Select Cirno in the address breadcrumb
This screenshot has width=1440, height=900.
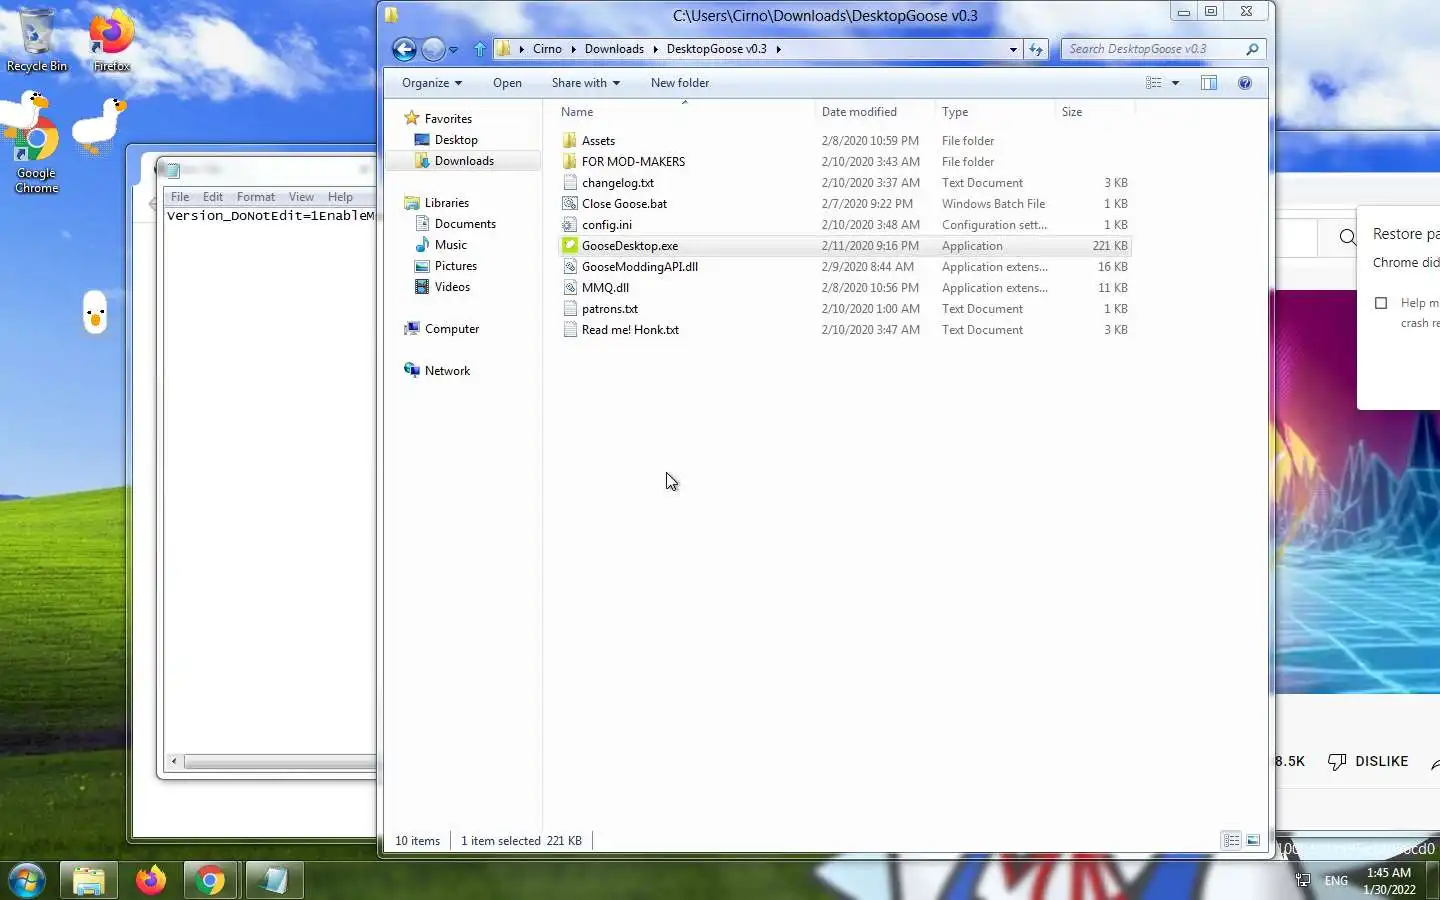[x=547, y=49]
